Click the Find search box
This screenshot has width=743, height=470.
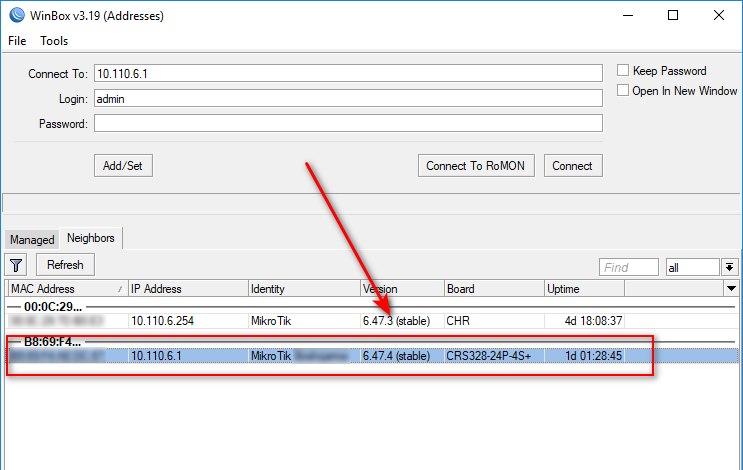pyautogui.click(x=628, y=267)
